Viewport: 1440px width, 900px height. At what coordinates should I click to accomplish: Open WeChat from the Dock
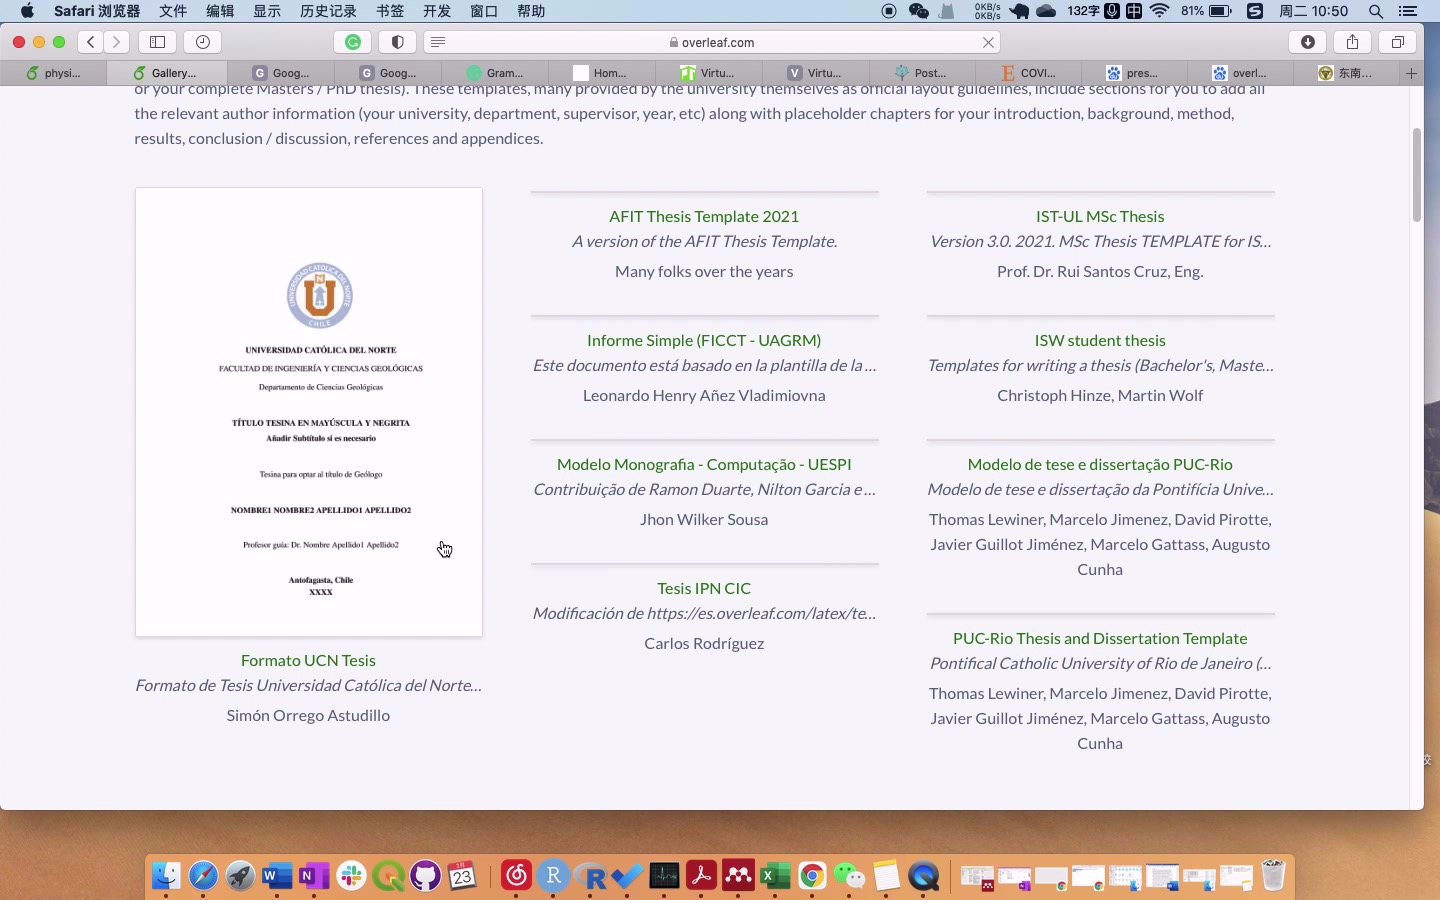tap(849, 877)
